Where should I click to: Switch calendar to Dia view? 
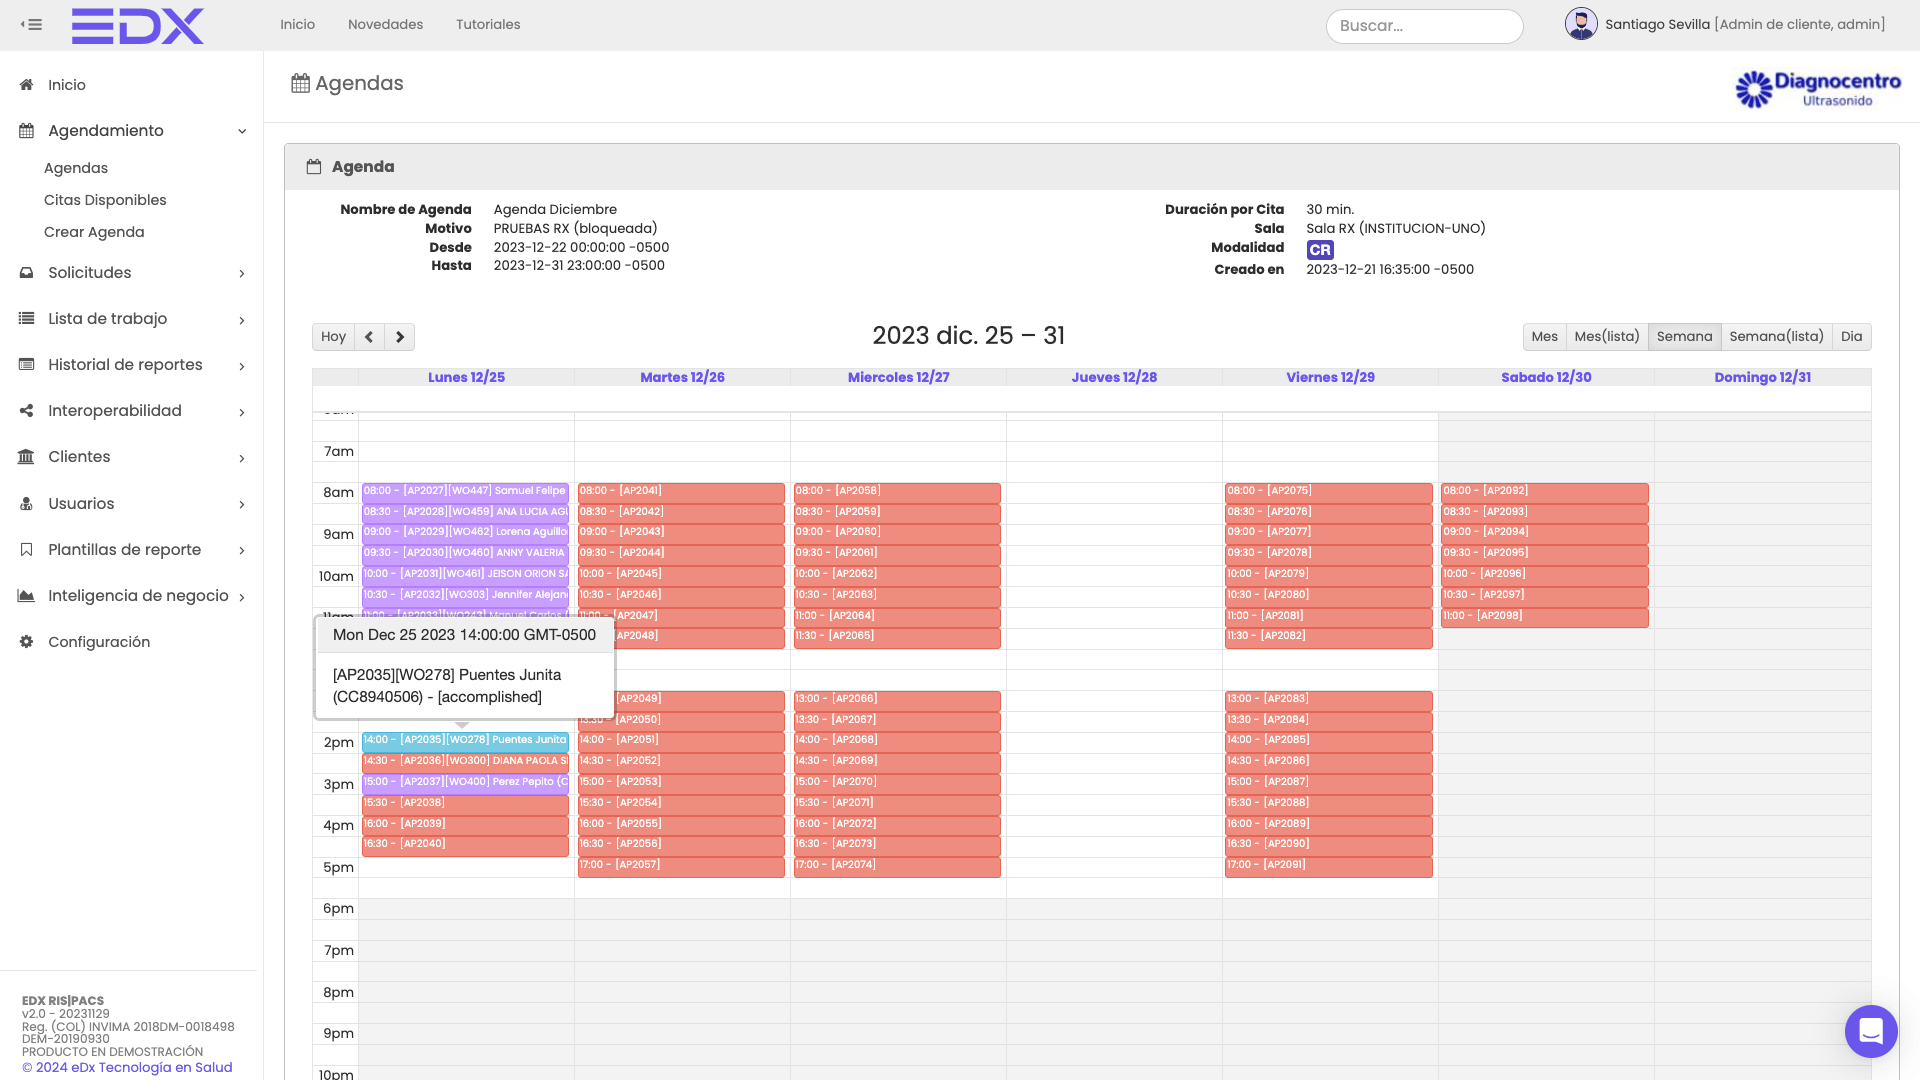[x=1851, y=337]
